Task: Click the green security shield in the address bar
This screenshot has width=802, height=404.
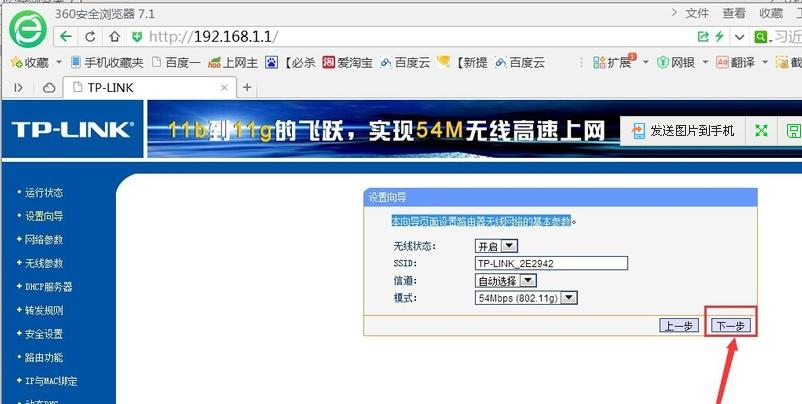Action: (x=137, y=36)
